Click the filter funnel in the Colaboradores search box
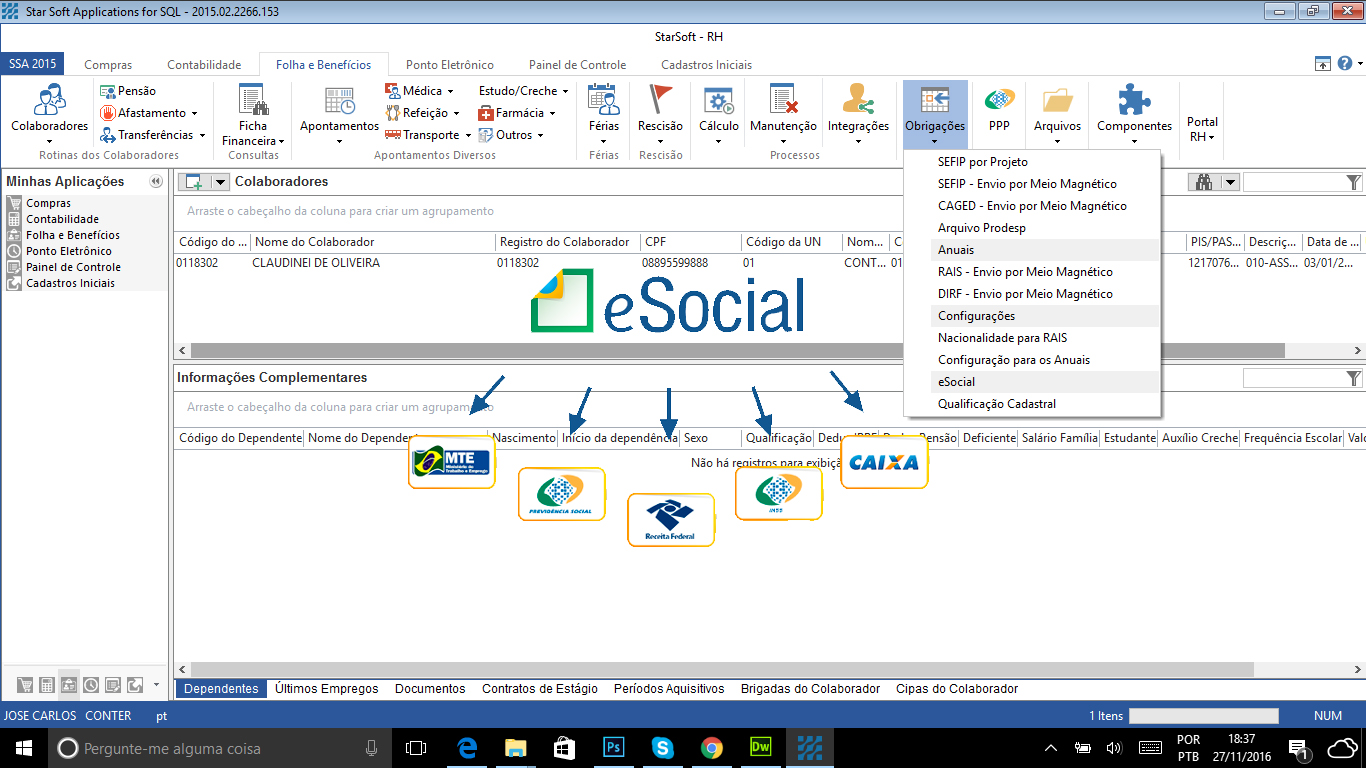This screenshot has height=768, width=1366. 1354,182
